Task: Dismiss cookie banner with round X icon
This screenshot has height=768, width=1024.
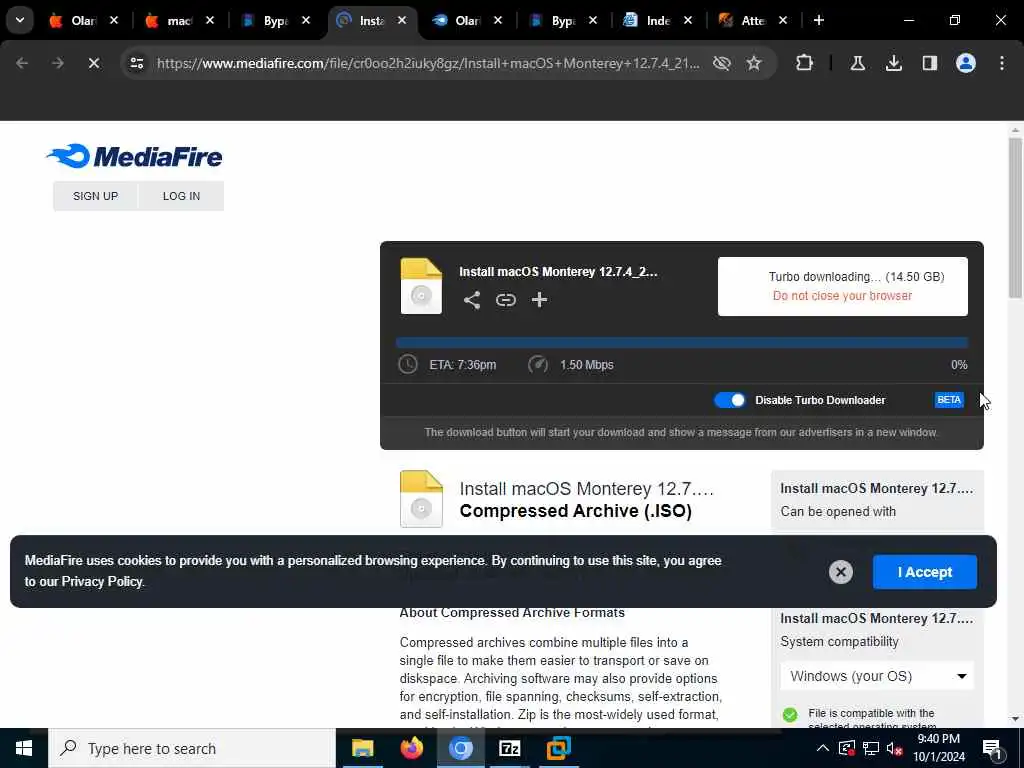Action: click(x=840, y=572)
